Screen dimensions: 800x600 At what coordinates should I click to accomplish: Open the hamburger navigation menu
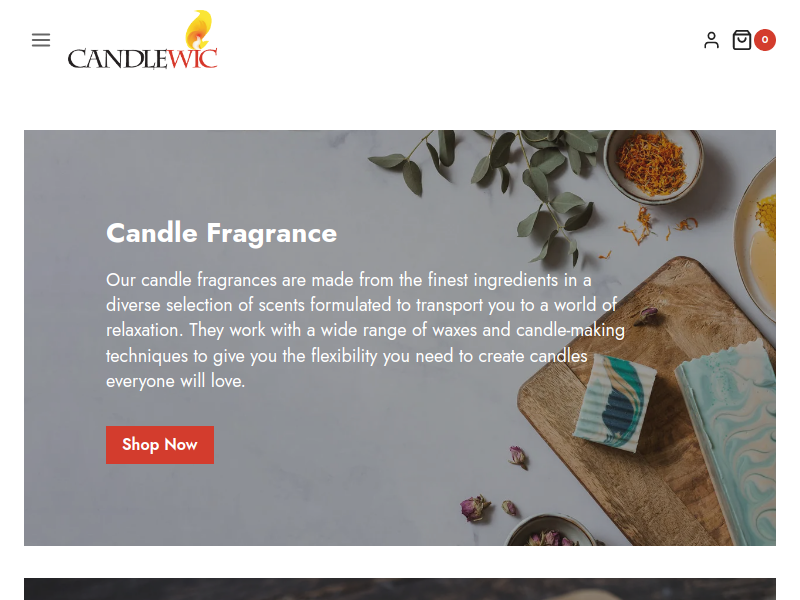click(41, 40)
